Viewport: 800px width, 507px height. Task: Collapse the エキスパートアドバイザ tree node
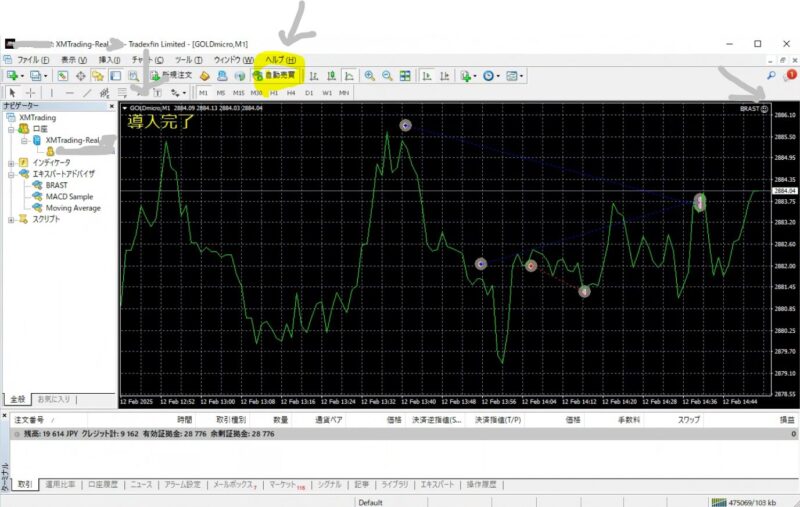[11, 174]
